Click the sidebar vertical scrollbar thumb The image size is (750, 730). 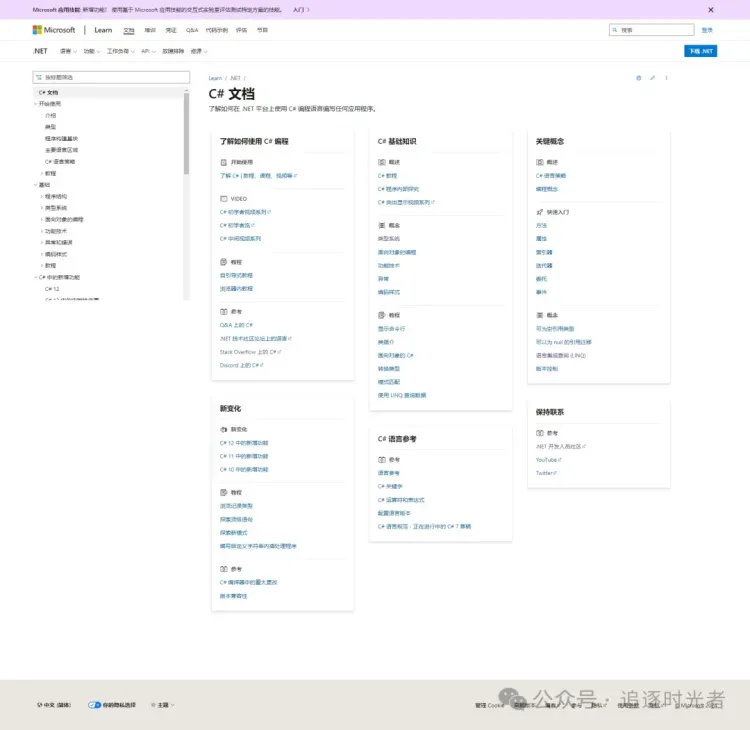187,133
